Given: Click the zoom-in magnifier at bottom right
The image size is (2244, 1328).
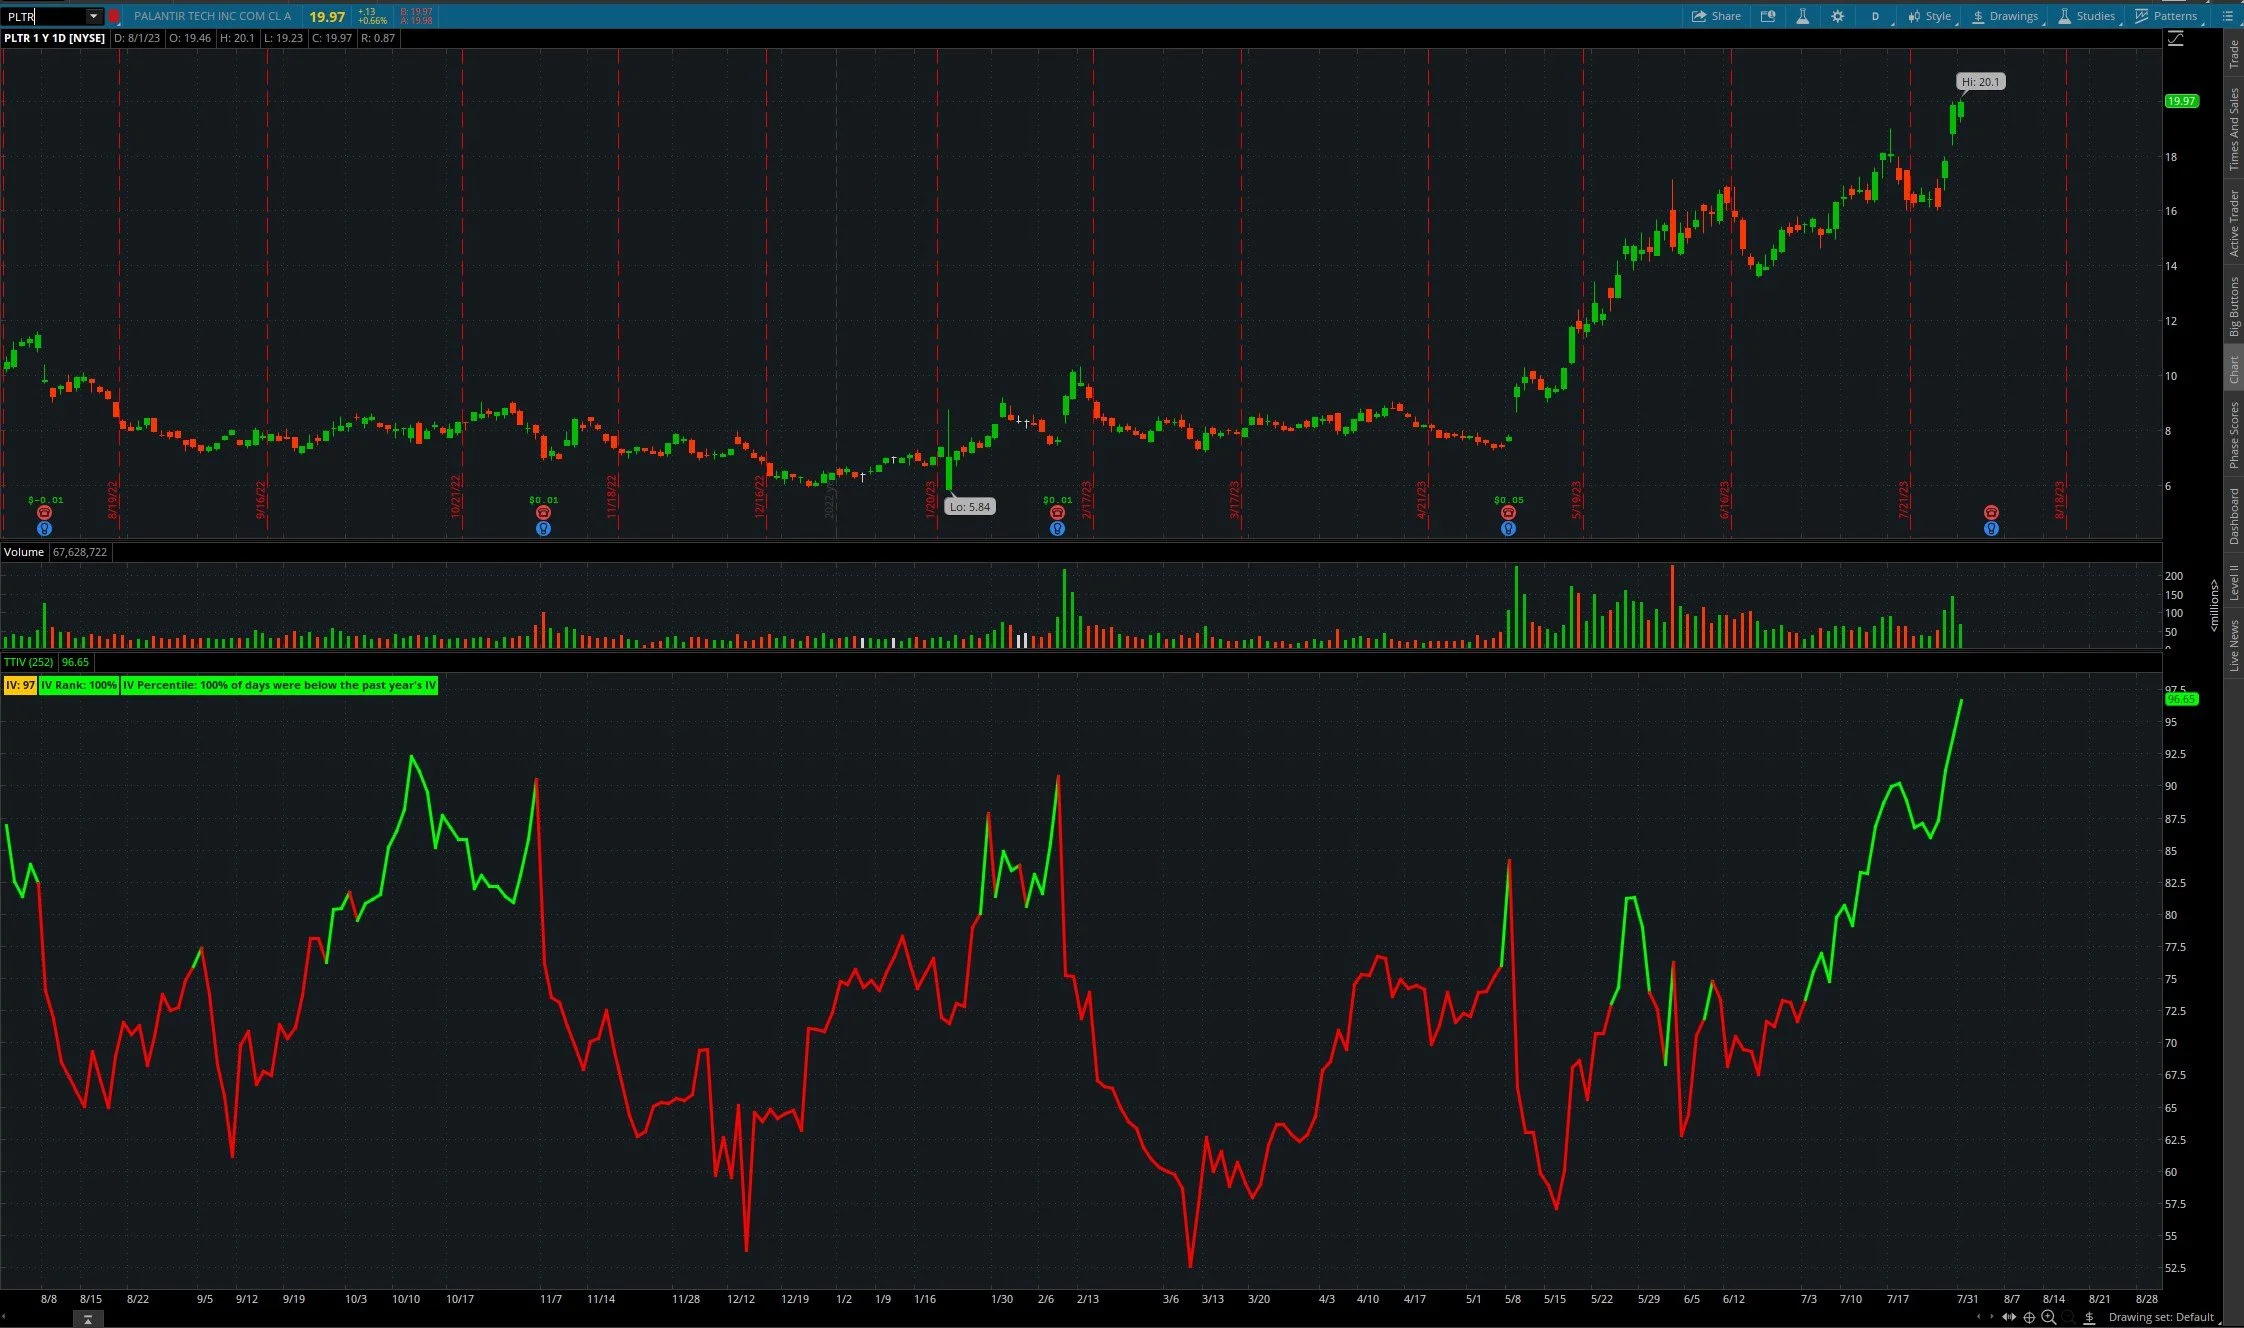Looking at the screenshot, I should (x=2047, y=1317).
